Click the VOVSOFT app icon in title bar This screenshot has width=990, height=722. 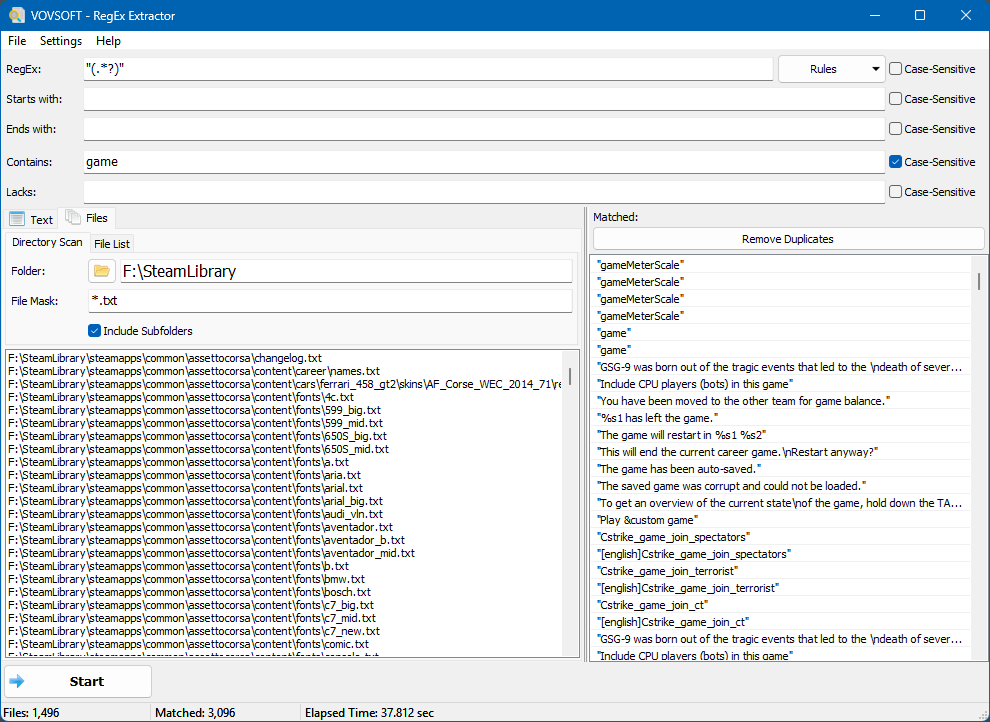tap(16, 15)
